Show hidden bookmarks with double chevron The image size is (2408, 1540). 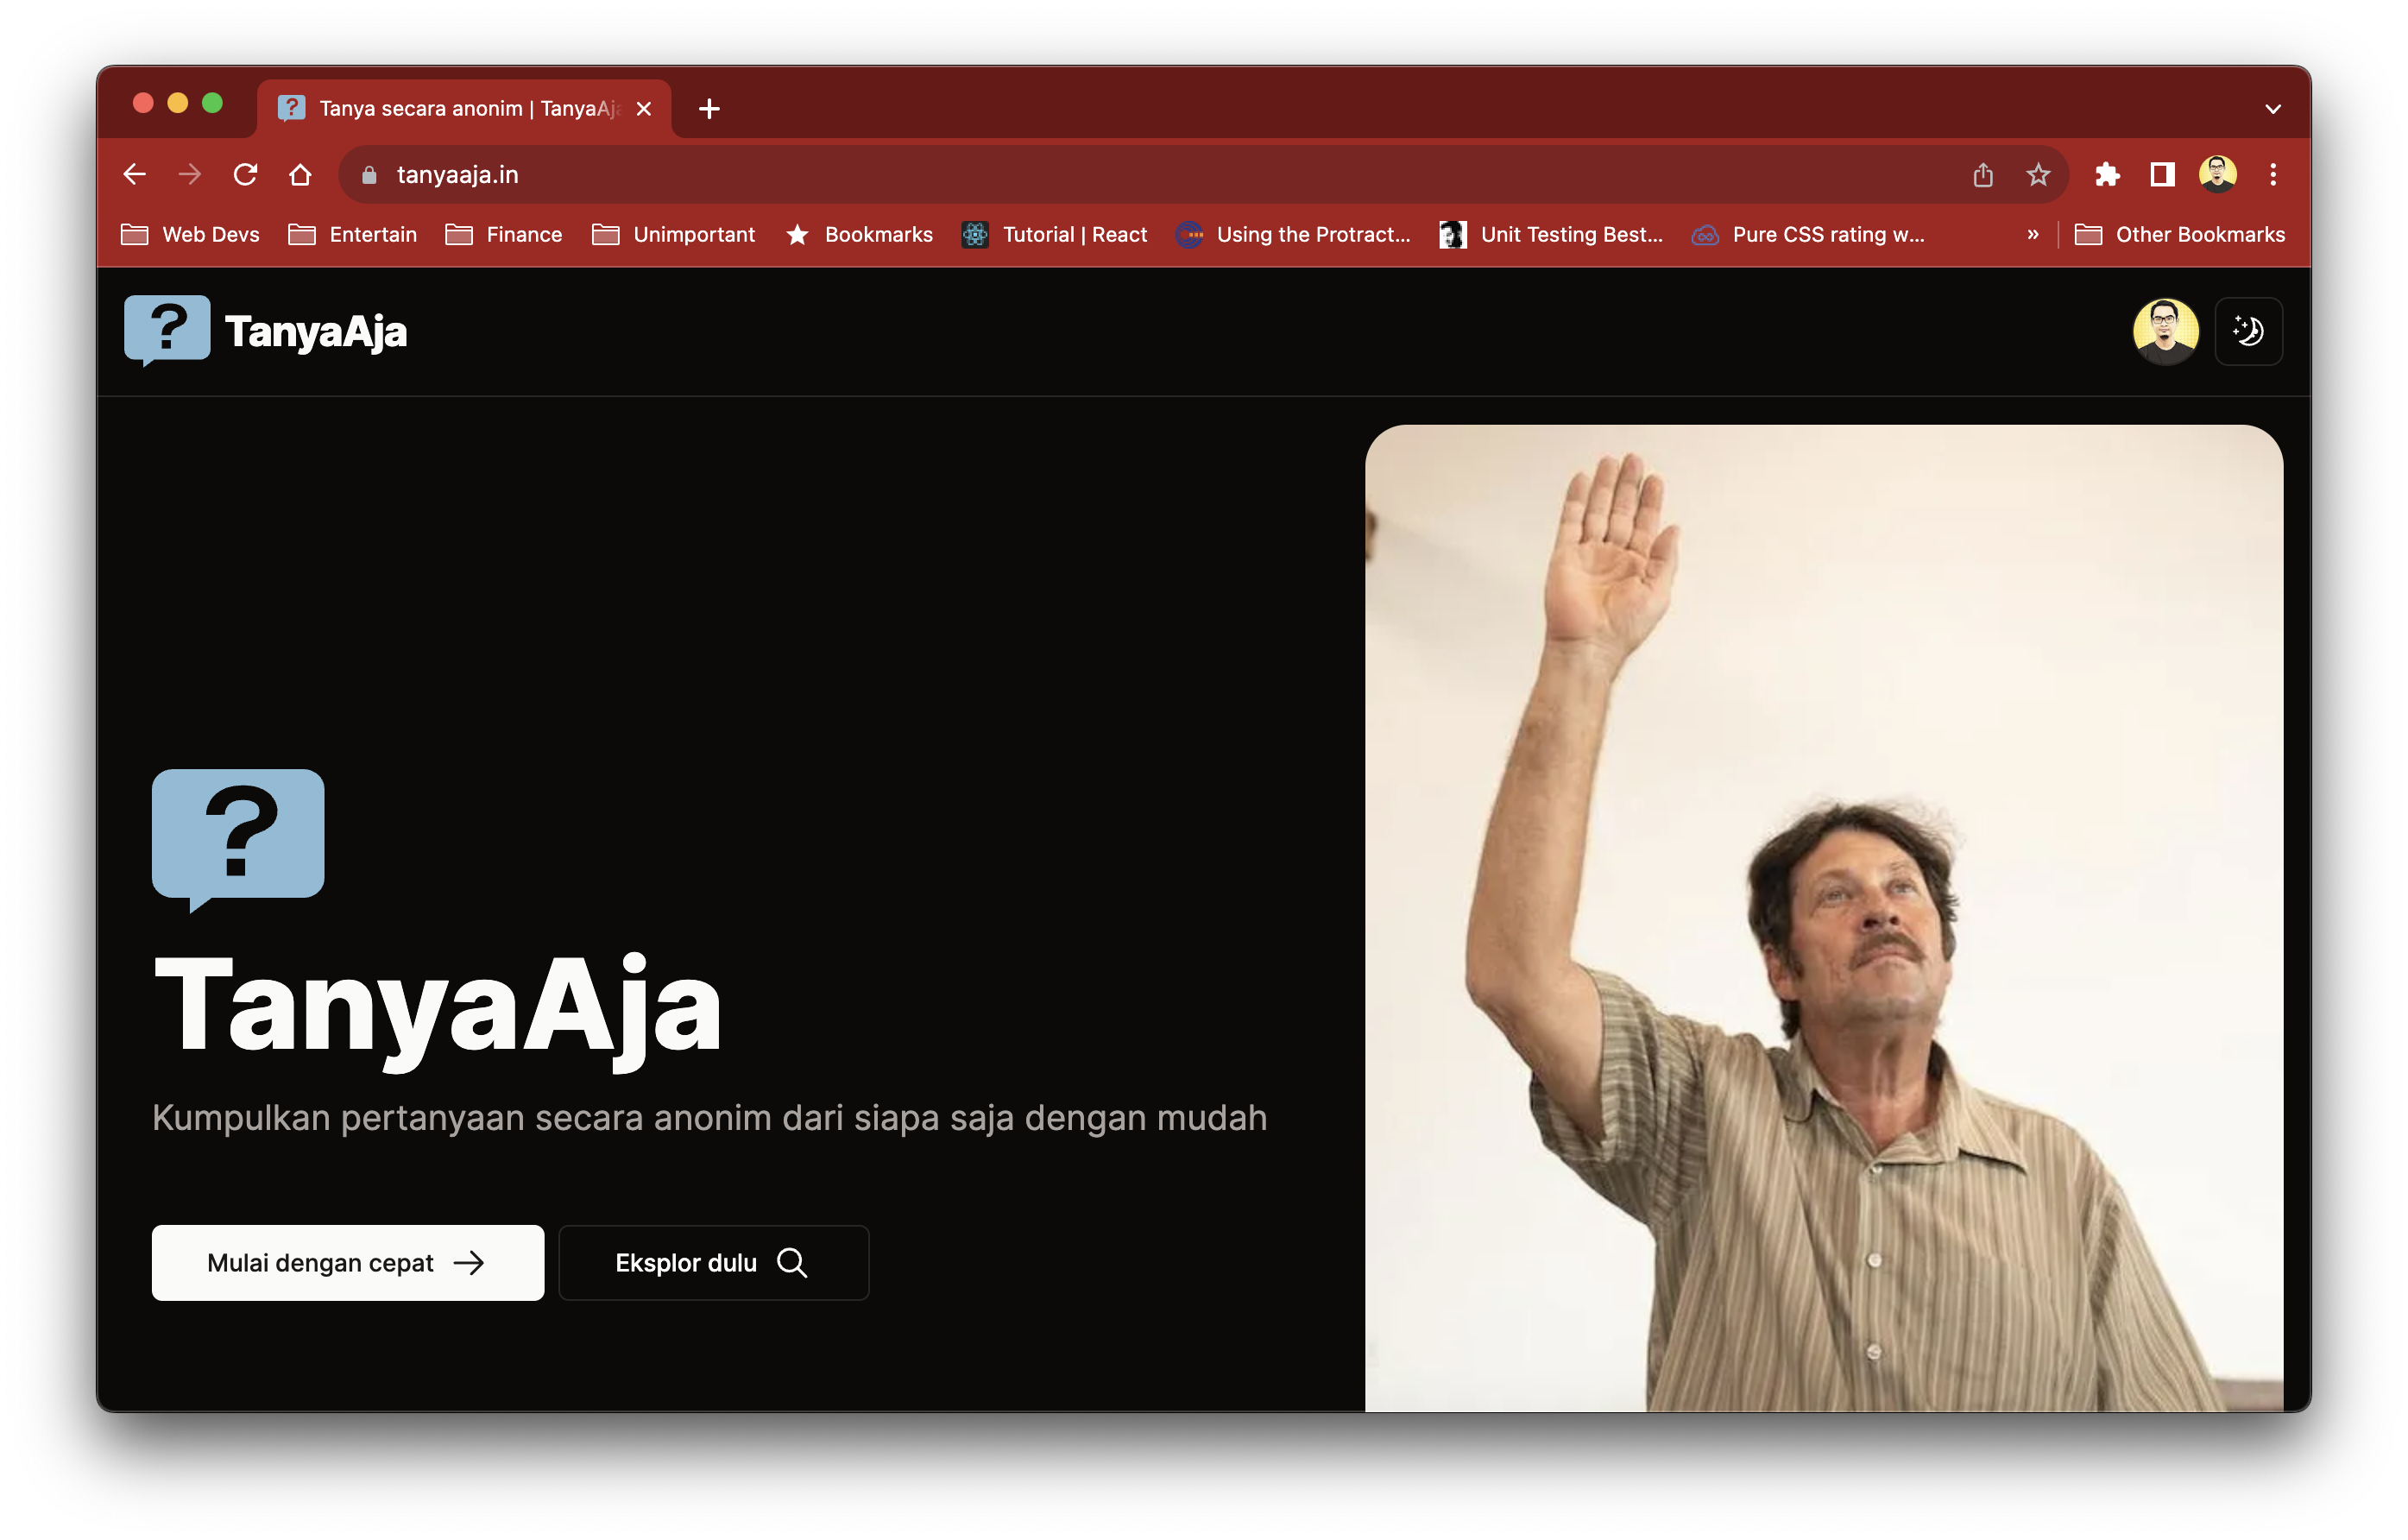2032,235
